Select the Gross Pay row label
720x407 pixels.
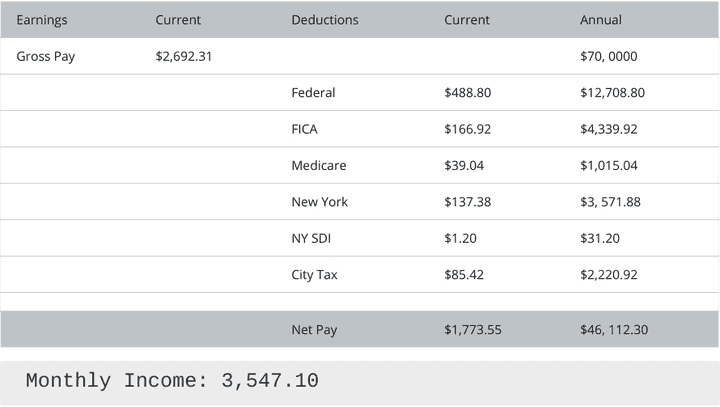pyautogui.click(x=46, y=57)
